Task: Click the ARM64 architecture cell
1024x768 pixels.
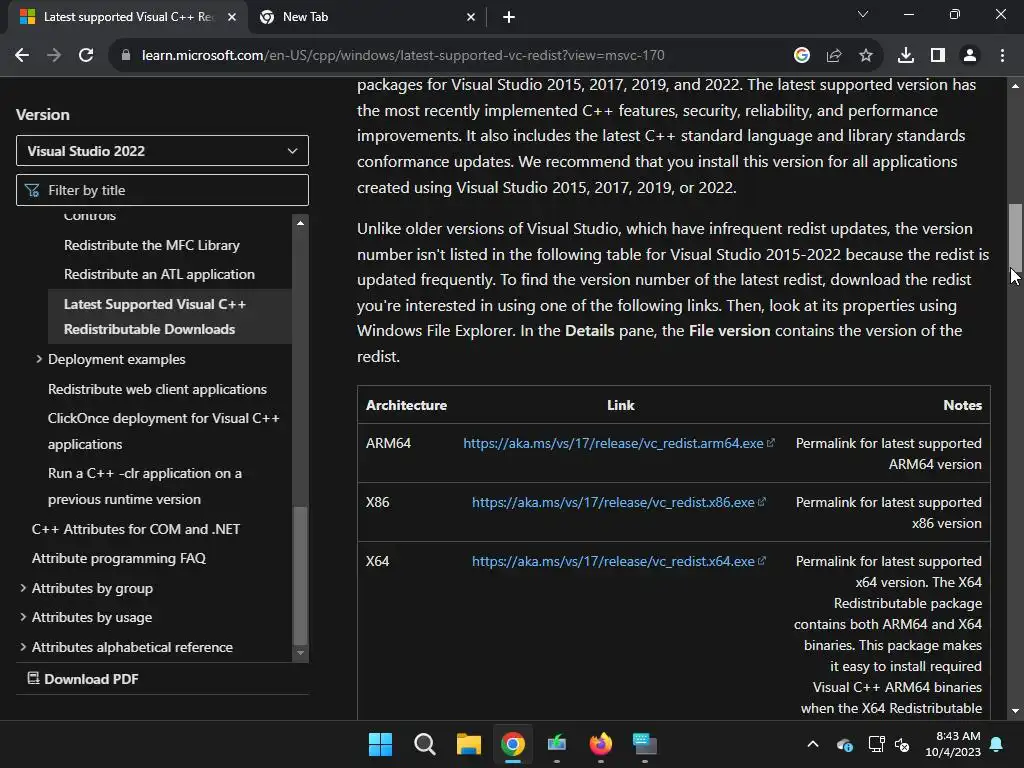Action: (389, 443)
